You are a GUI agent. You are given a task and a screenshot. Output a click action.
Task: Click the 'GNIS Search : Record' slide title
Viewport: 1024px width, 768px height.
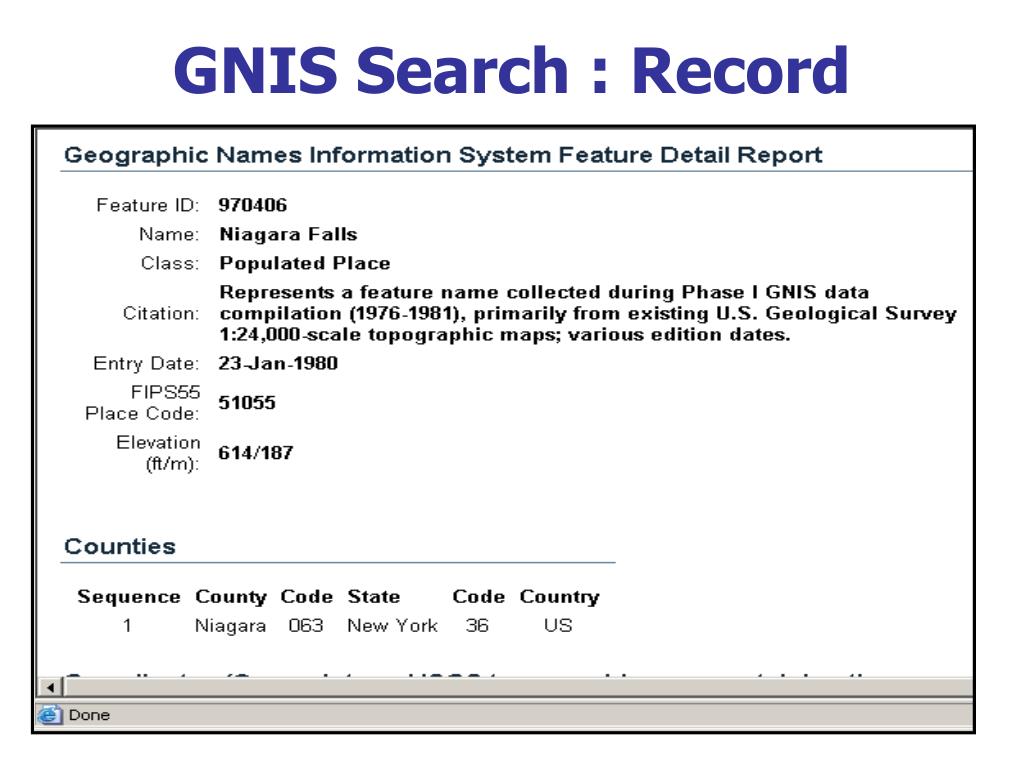[511, 71]
